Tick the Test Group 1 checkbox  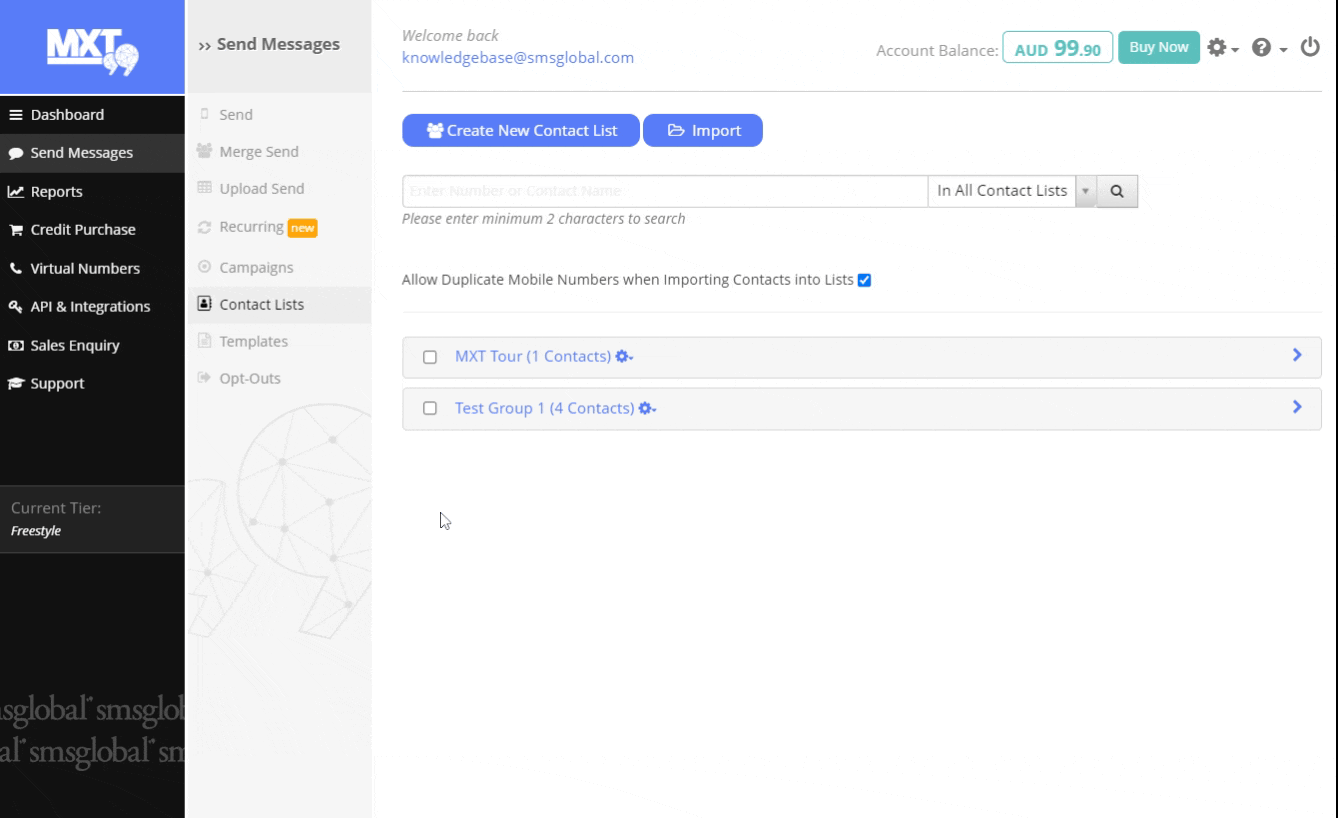pyautogui.click(x=430, y=409)
